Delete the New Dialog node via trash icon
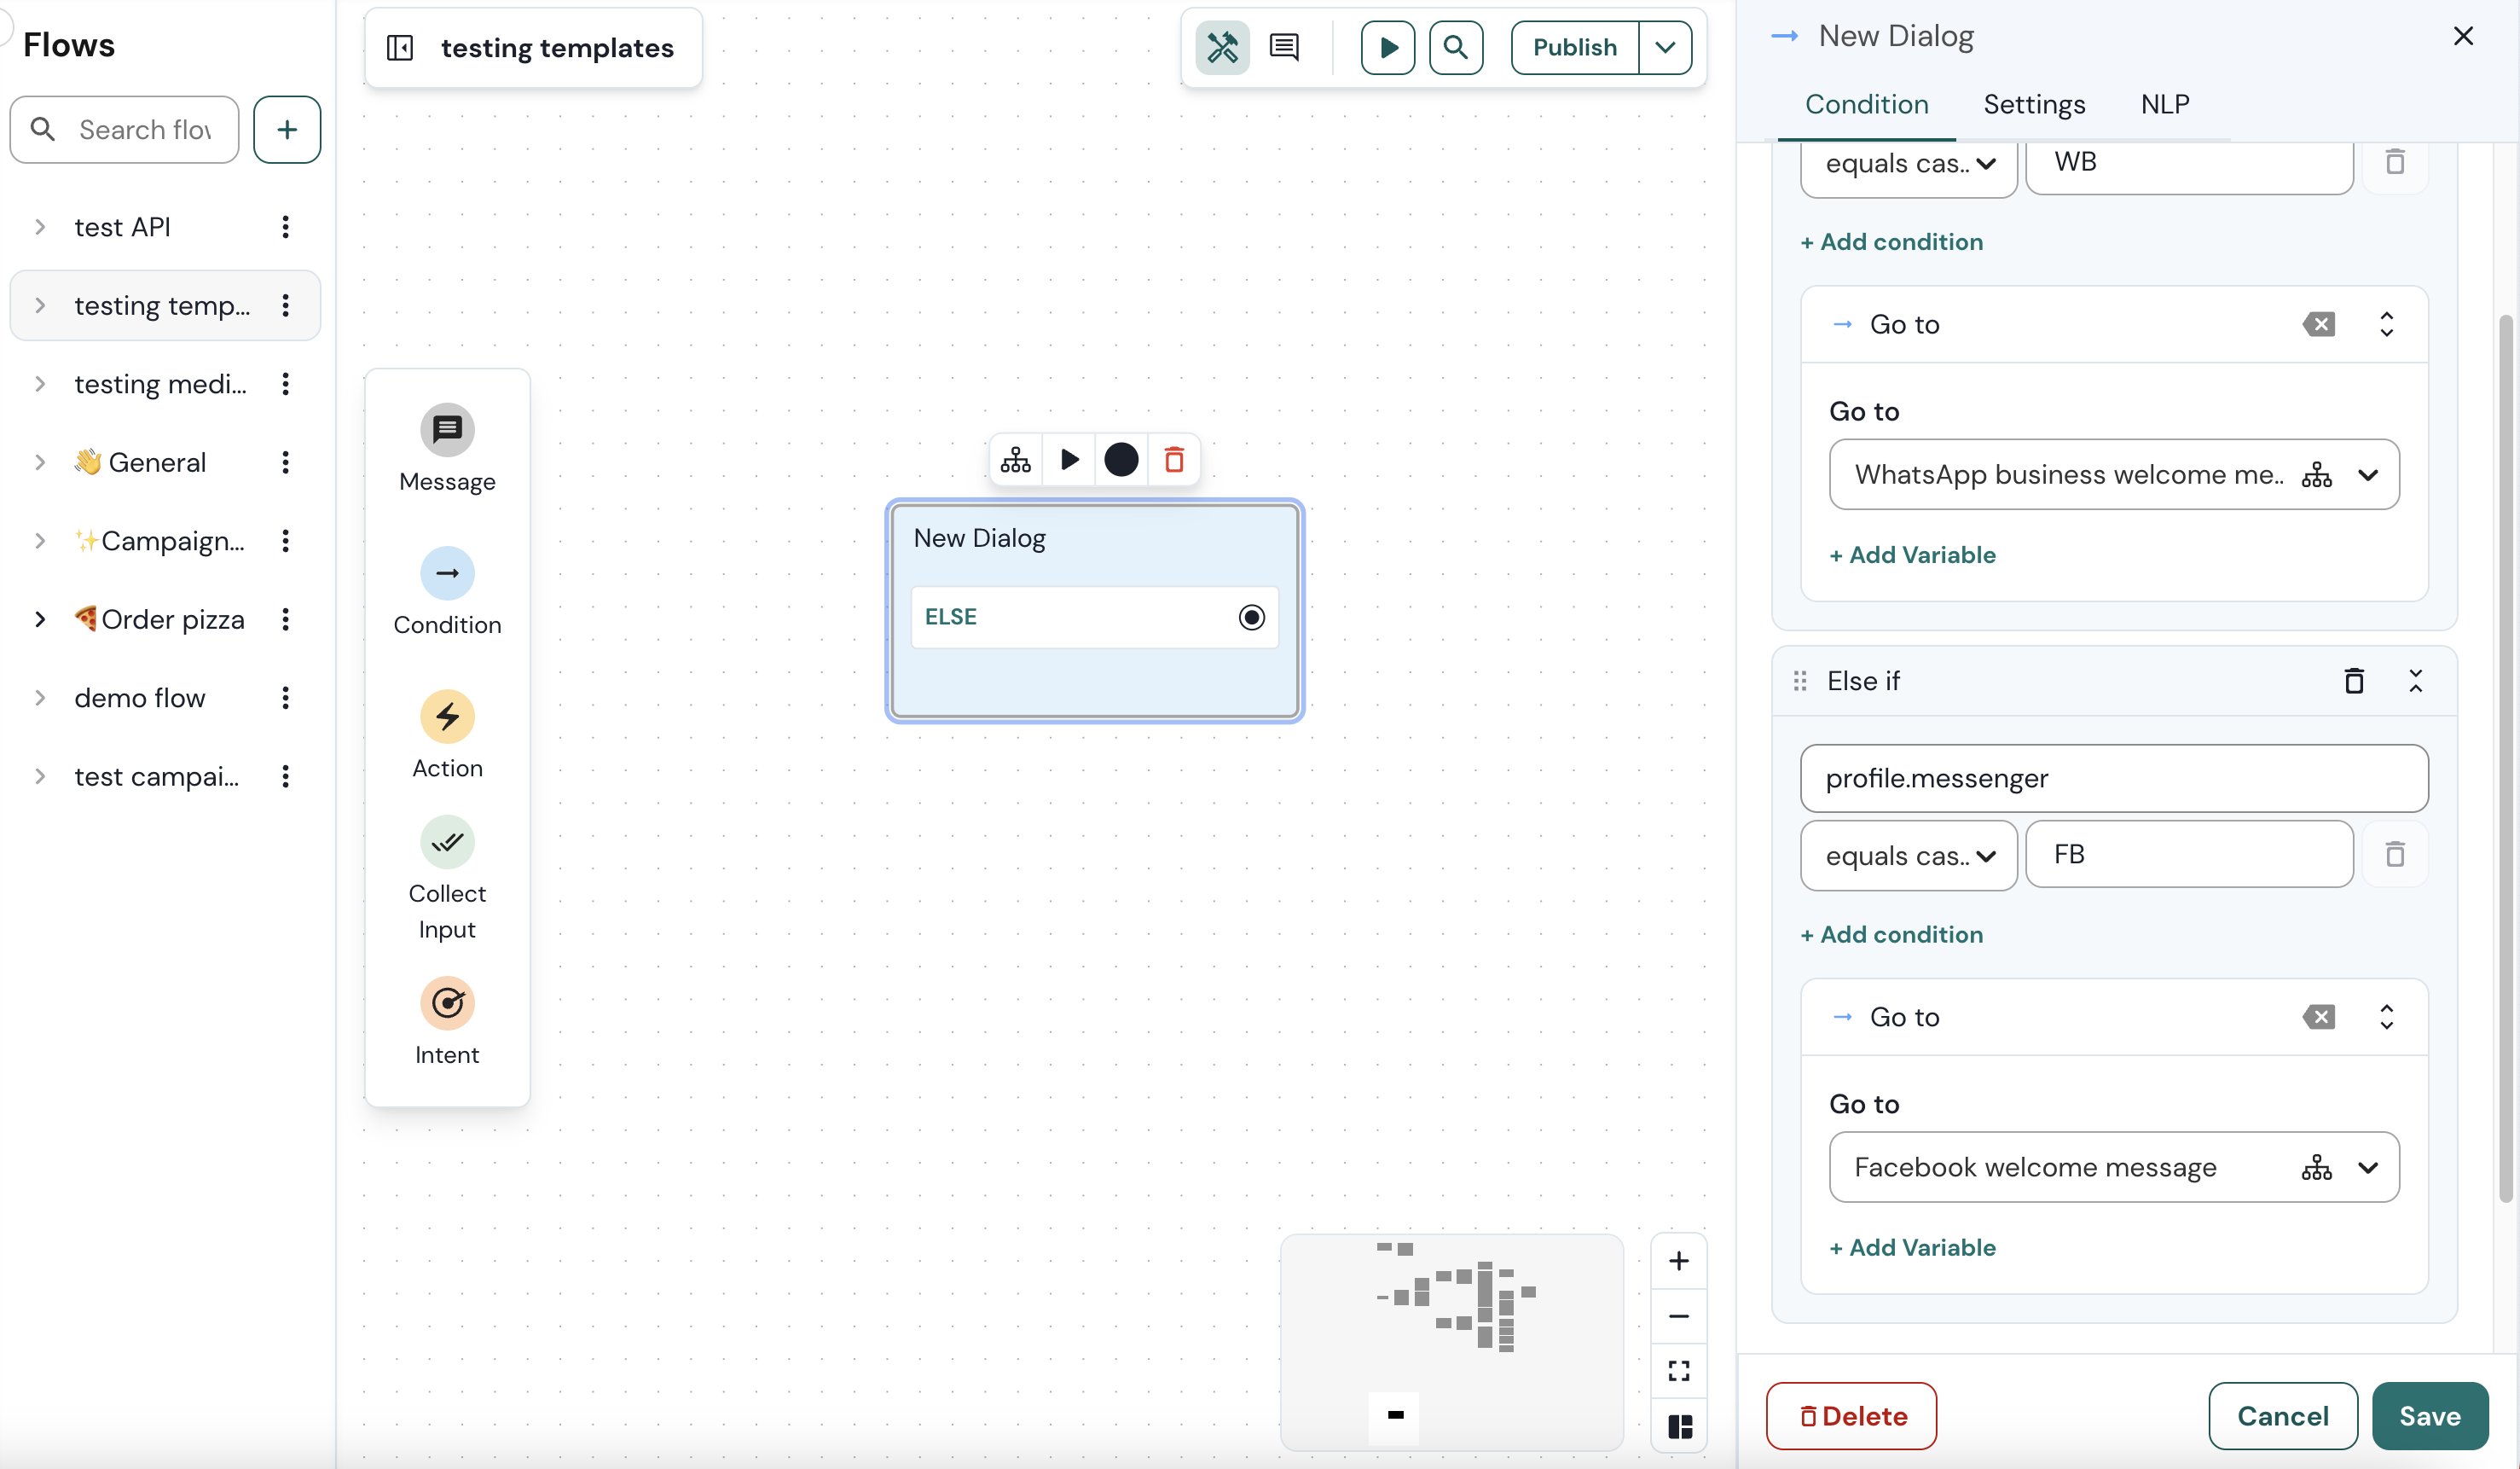This screenshot has height=1469, width=2520. click(x=1174, y=459)
